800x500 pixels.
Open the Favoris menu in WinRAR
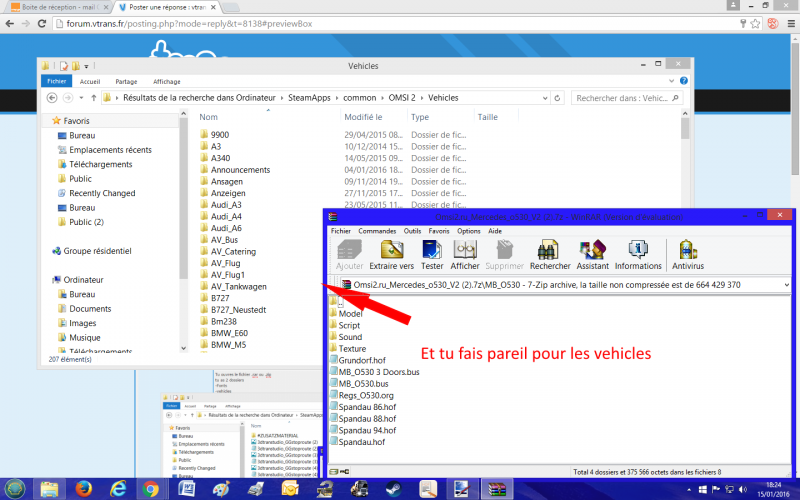439,231
